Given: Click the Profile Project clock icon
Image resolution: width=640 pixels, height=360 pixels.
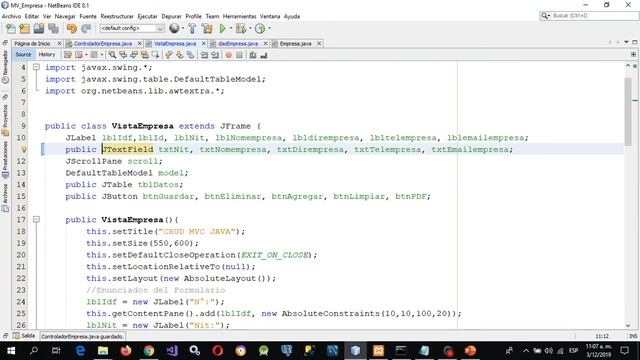Looking at the screenshot, I should pyautogui.click(x=260, y=29).
